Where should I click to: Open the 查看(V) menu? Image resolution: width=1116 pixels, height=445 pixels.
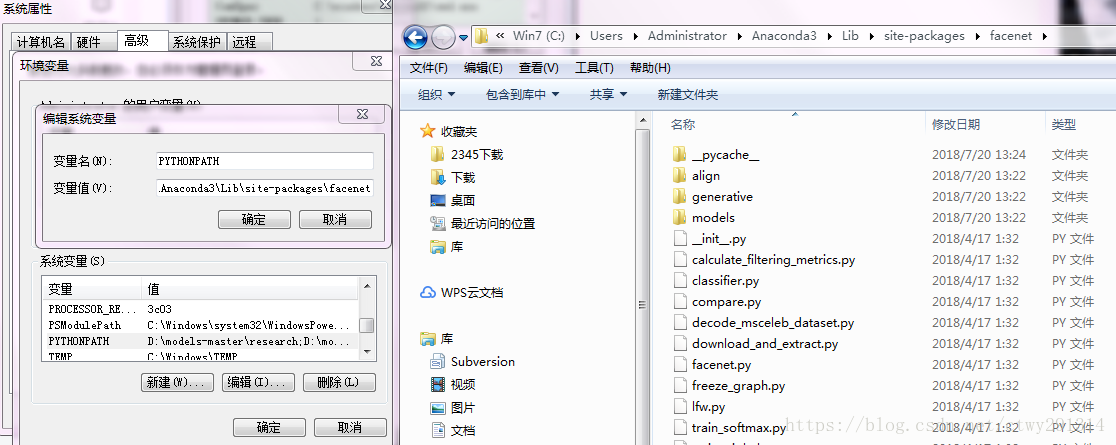coord(539,68)
